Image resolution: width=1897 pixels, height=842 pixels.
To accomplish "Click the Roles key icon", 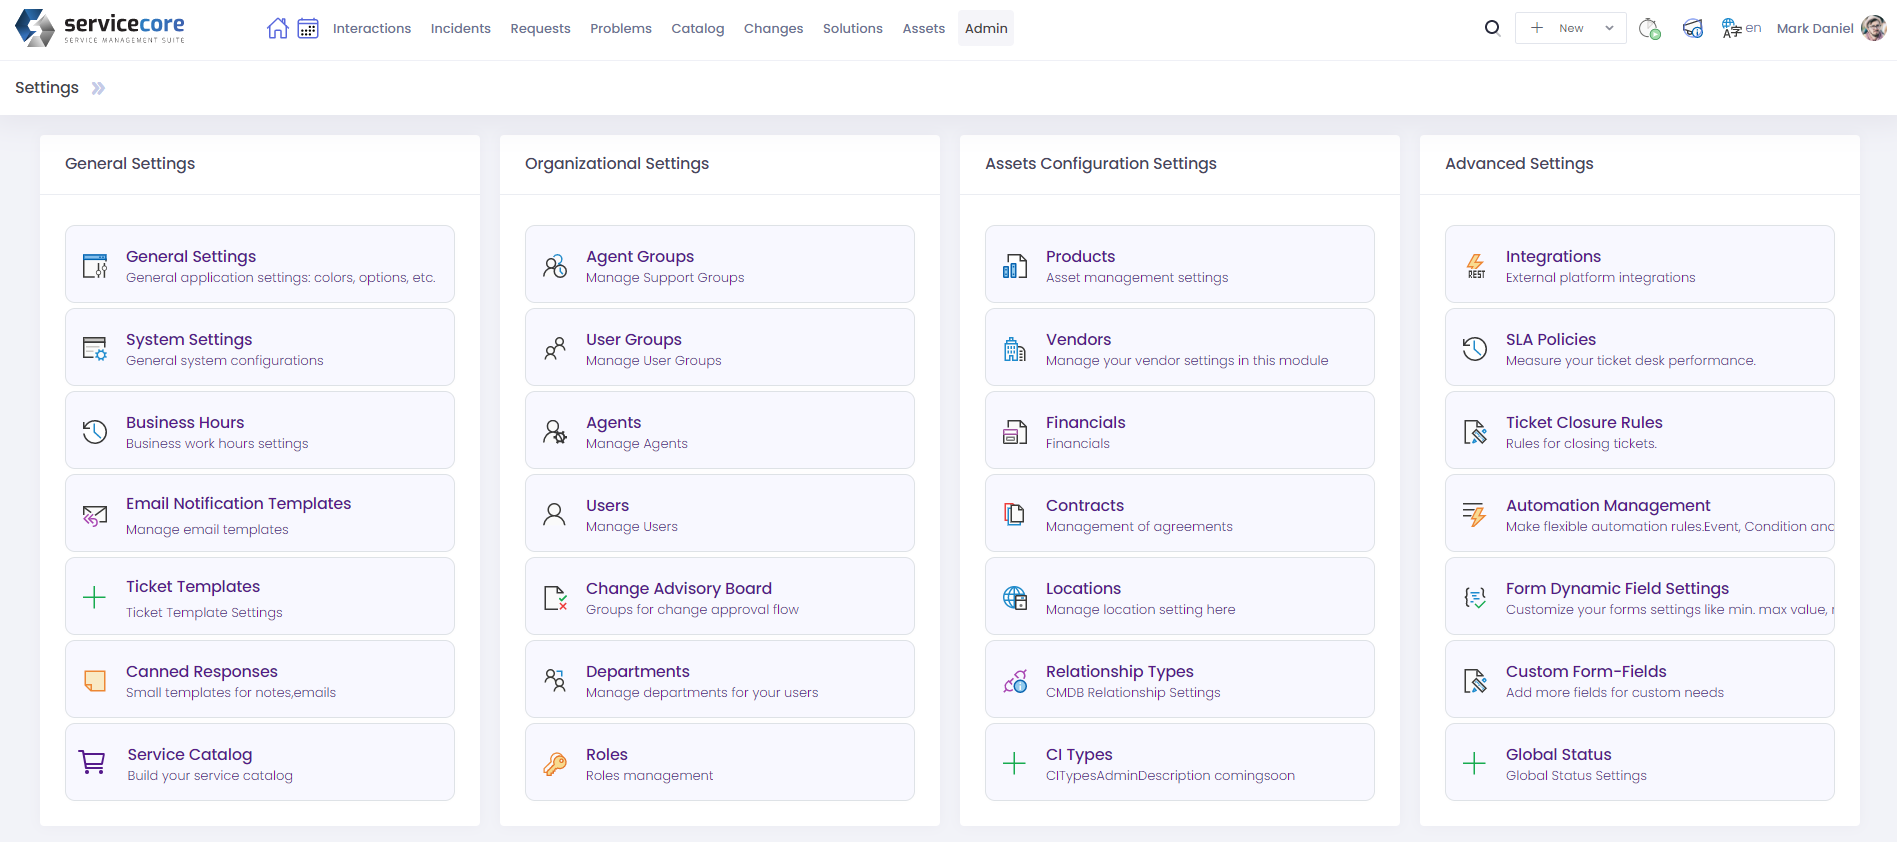I will coord(554,764).
